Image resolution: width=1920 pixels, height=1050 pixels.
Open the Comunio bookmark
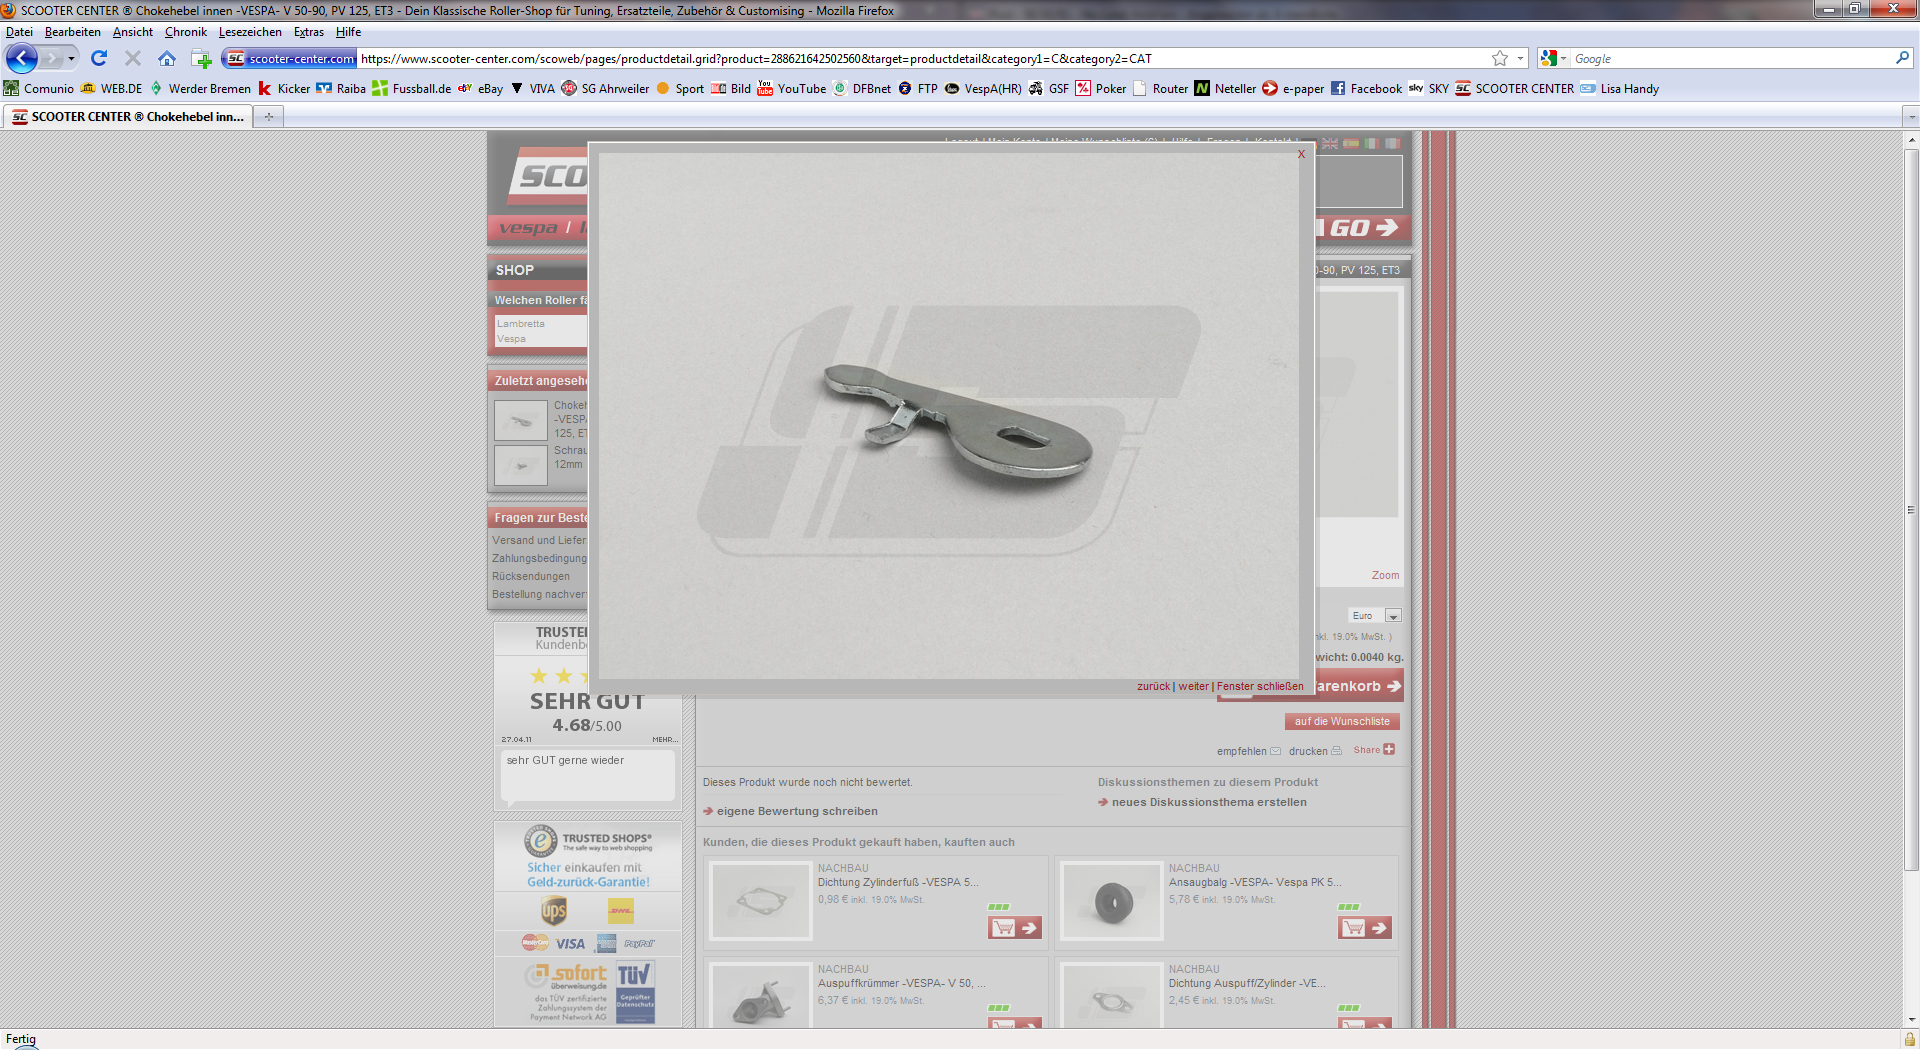[39, 88]
